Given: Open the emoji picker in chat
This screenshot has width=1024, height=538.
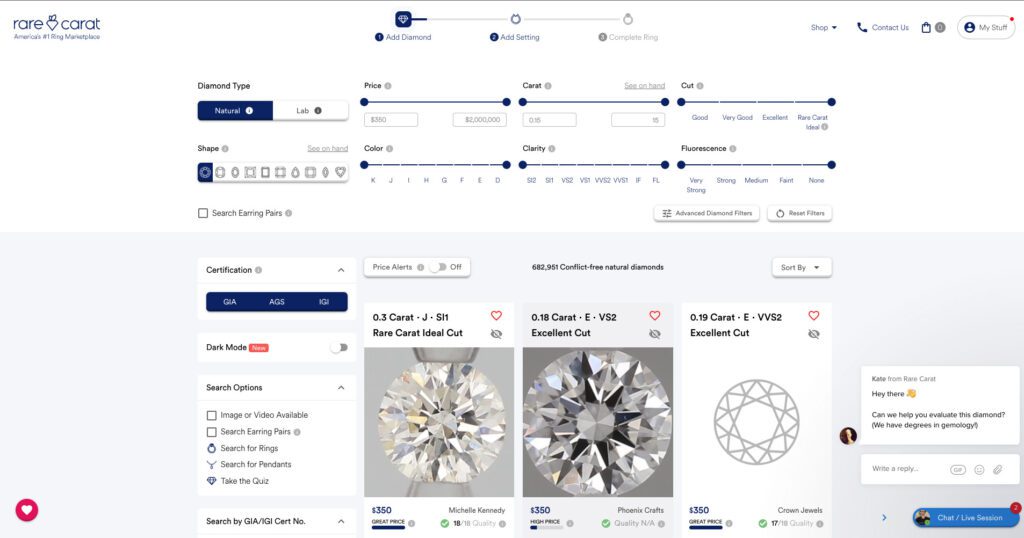Looking at the screenshot, I should click(979, 469).
